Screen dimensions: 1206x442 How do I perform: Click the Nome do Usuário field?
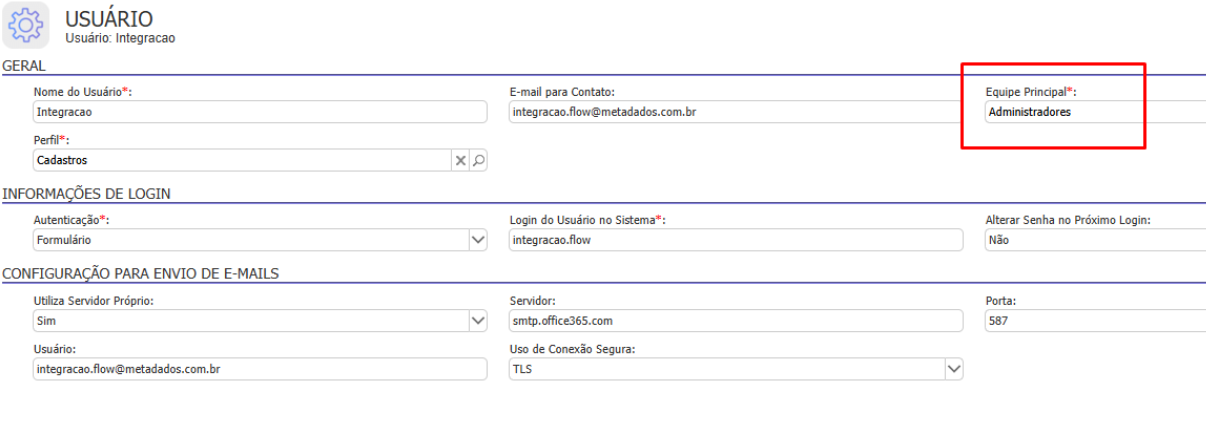260,112
